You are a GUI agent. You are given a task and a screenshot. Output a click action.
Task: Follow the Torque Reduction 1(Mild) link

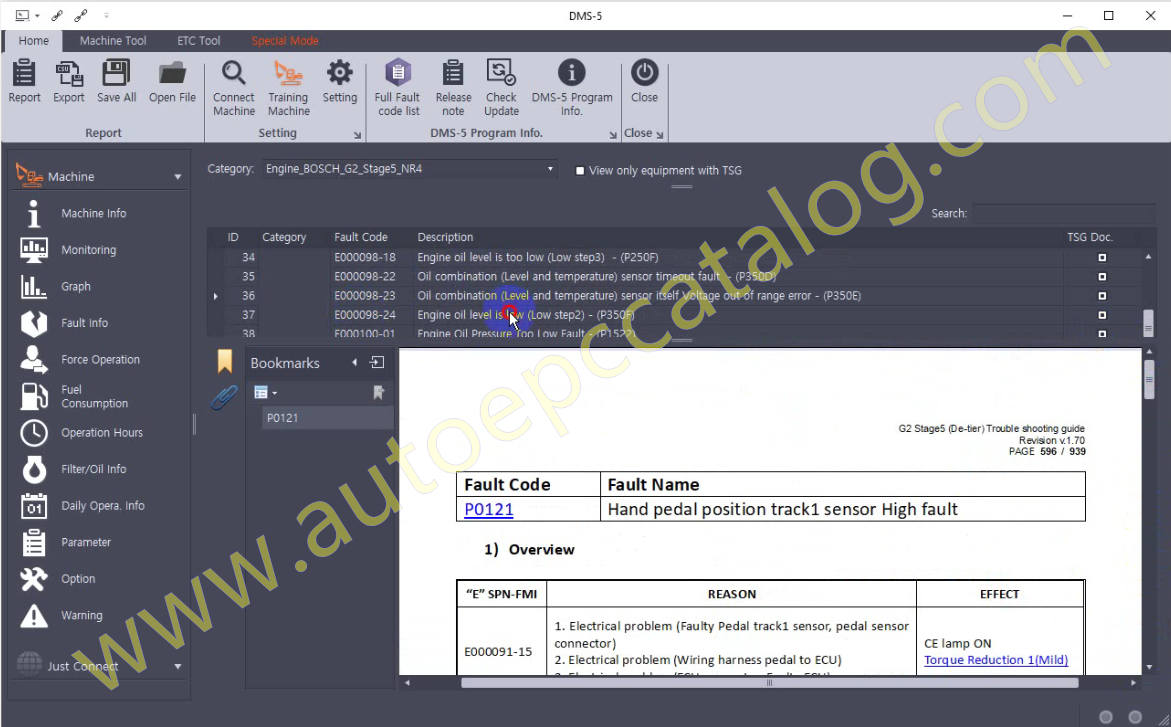pos(995,660)
